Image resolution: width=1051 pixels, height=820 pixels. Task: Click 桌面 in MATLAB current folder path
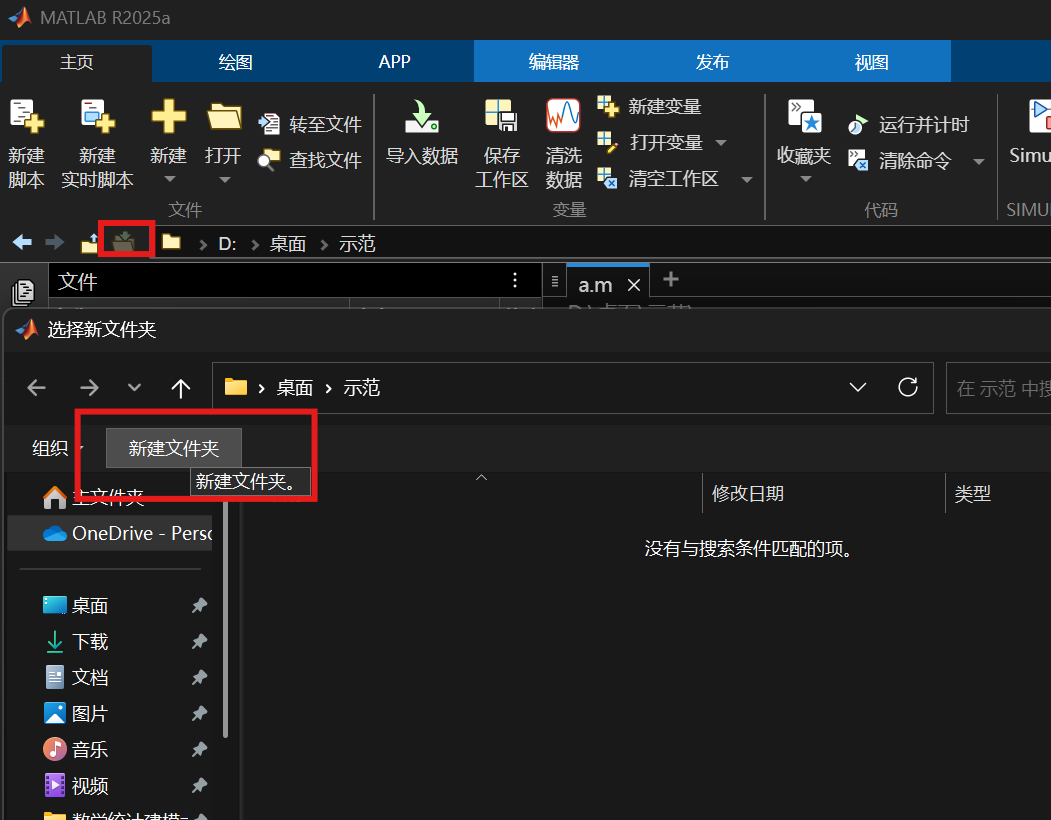point(288,243)
